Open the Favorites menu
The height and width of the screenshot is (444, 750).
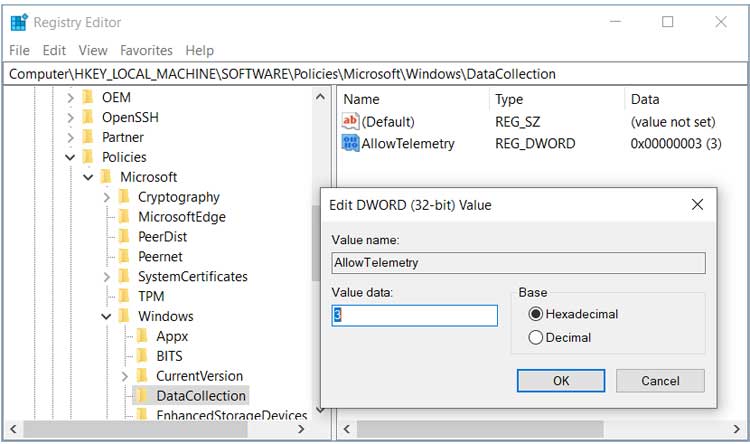146,50
